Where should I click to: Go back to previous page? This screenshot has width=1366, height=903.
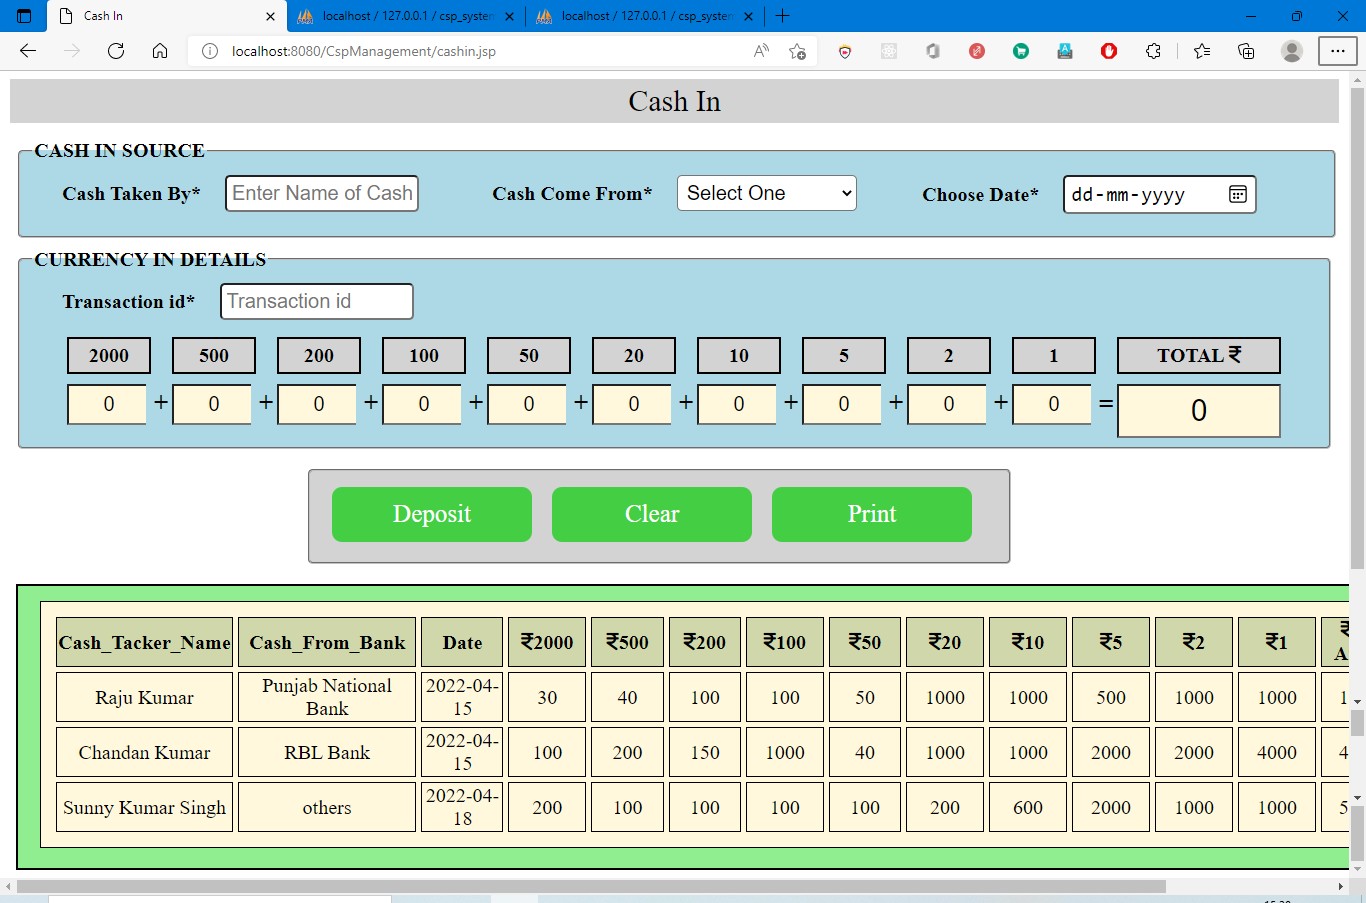click(x=28, y=51)
